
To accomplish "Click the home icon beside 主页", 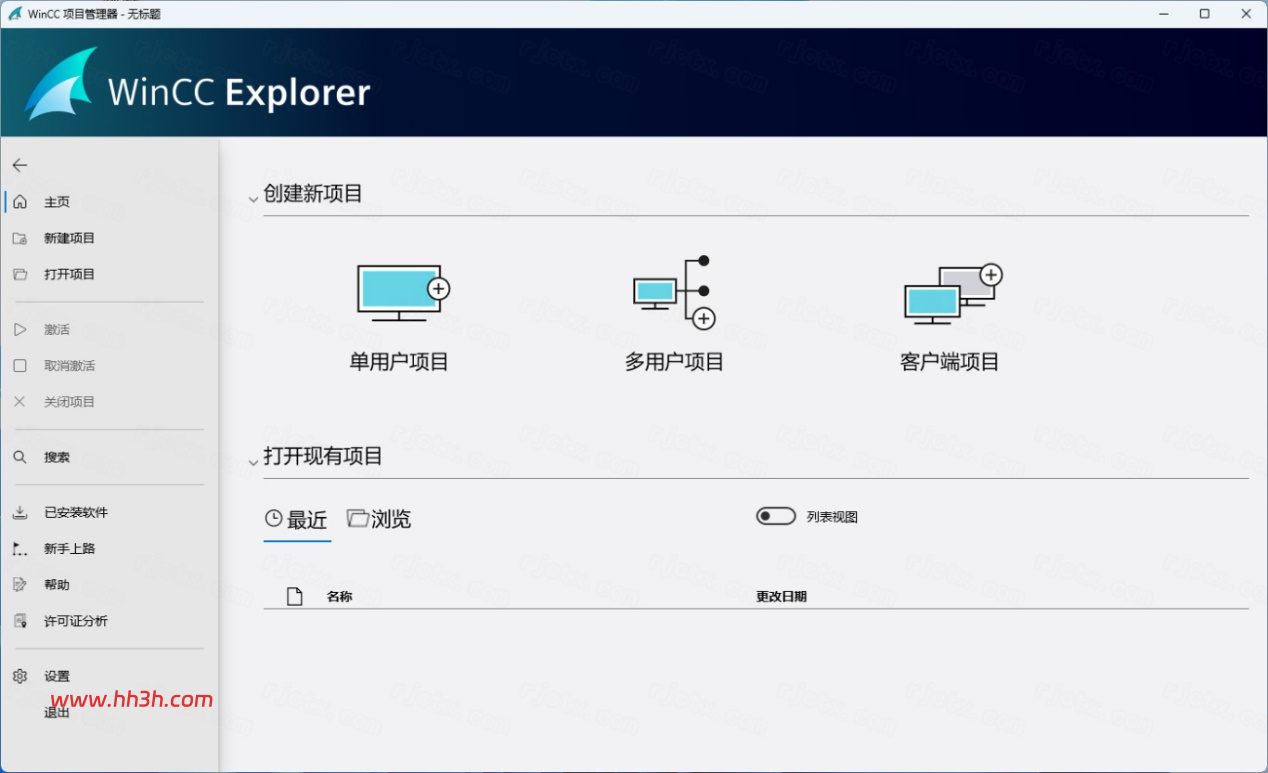I will [20, 202].
